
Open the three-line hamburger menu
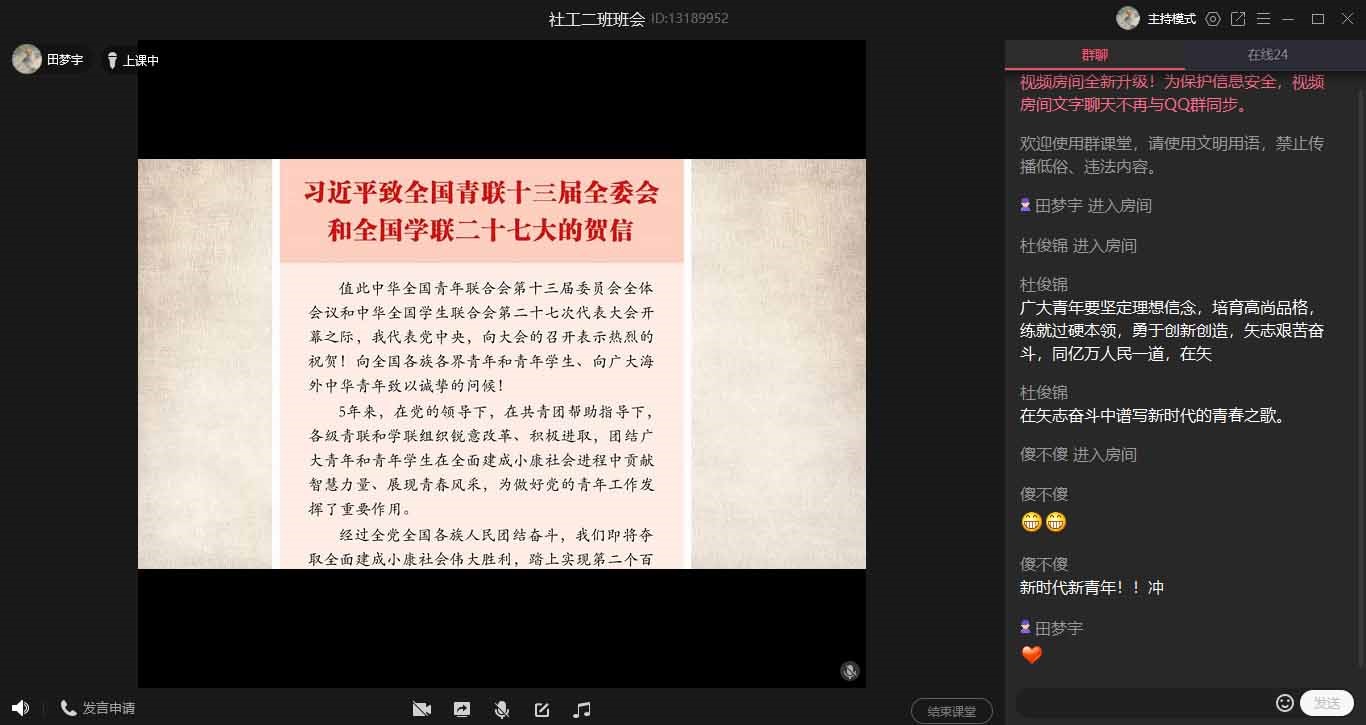click(x=1264, y=19)
